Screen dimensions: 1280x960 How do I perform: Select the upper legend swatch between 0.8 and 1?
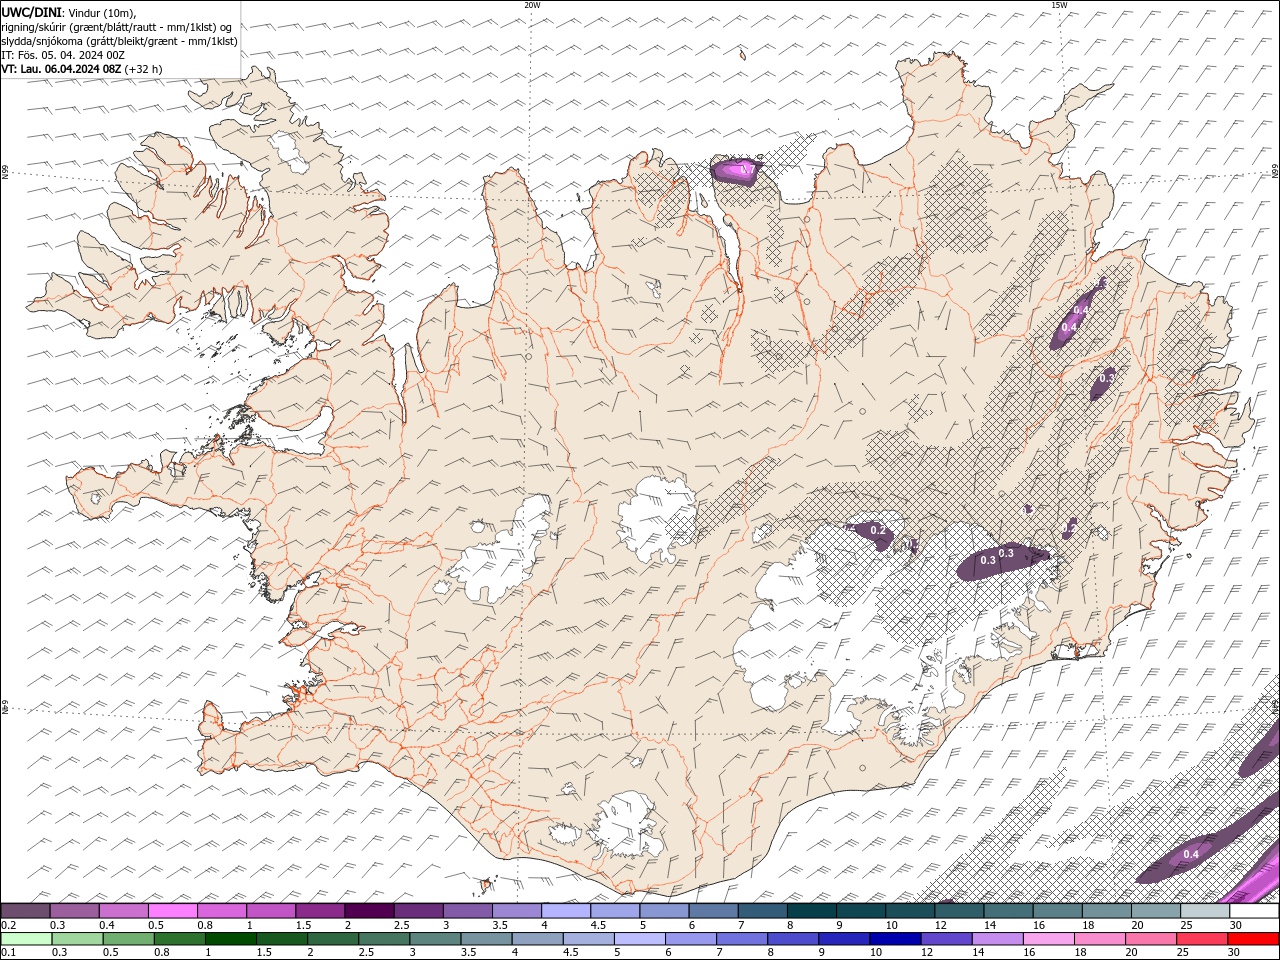coord(221,911)
